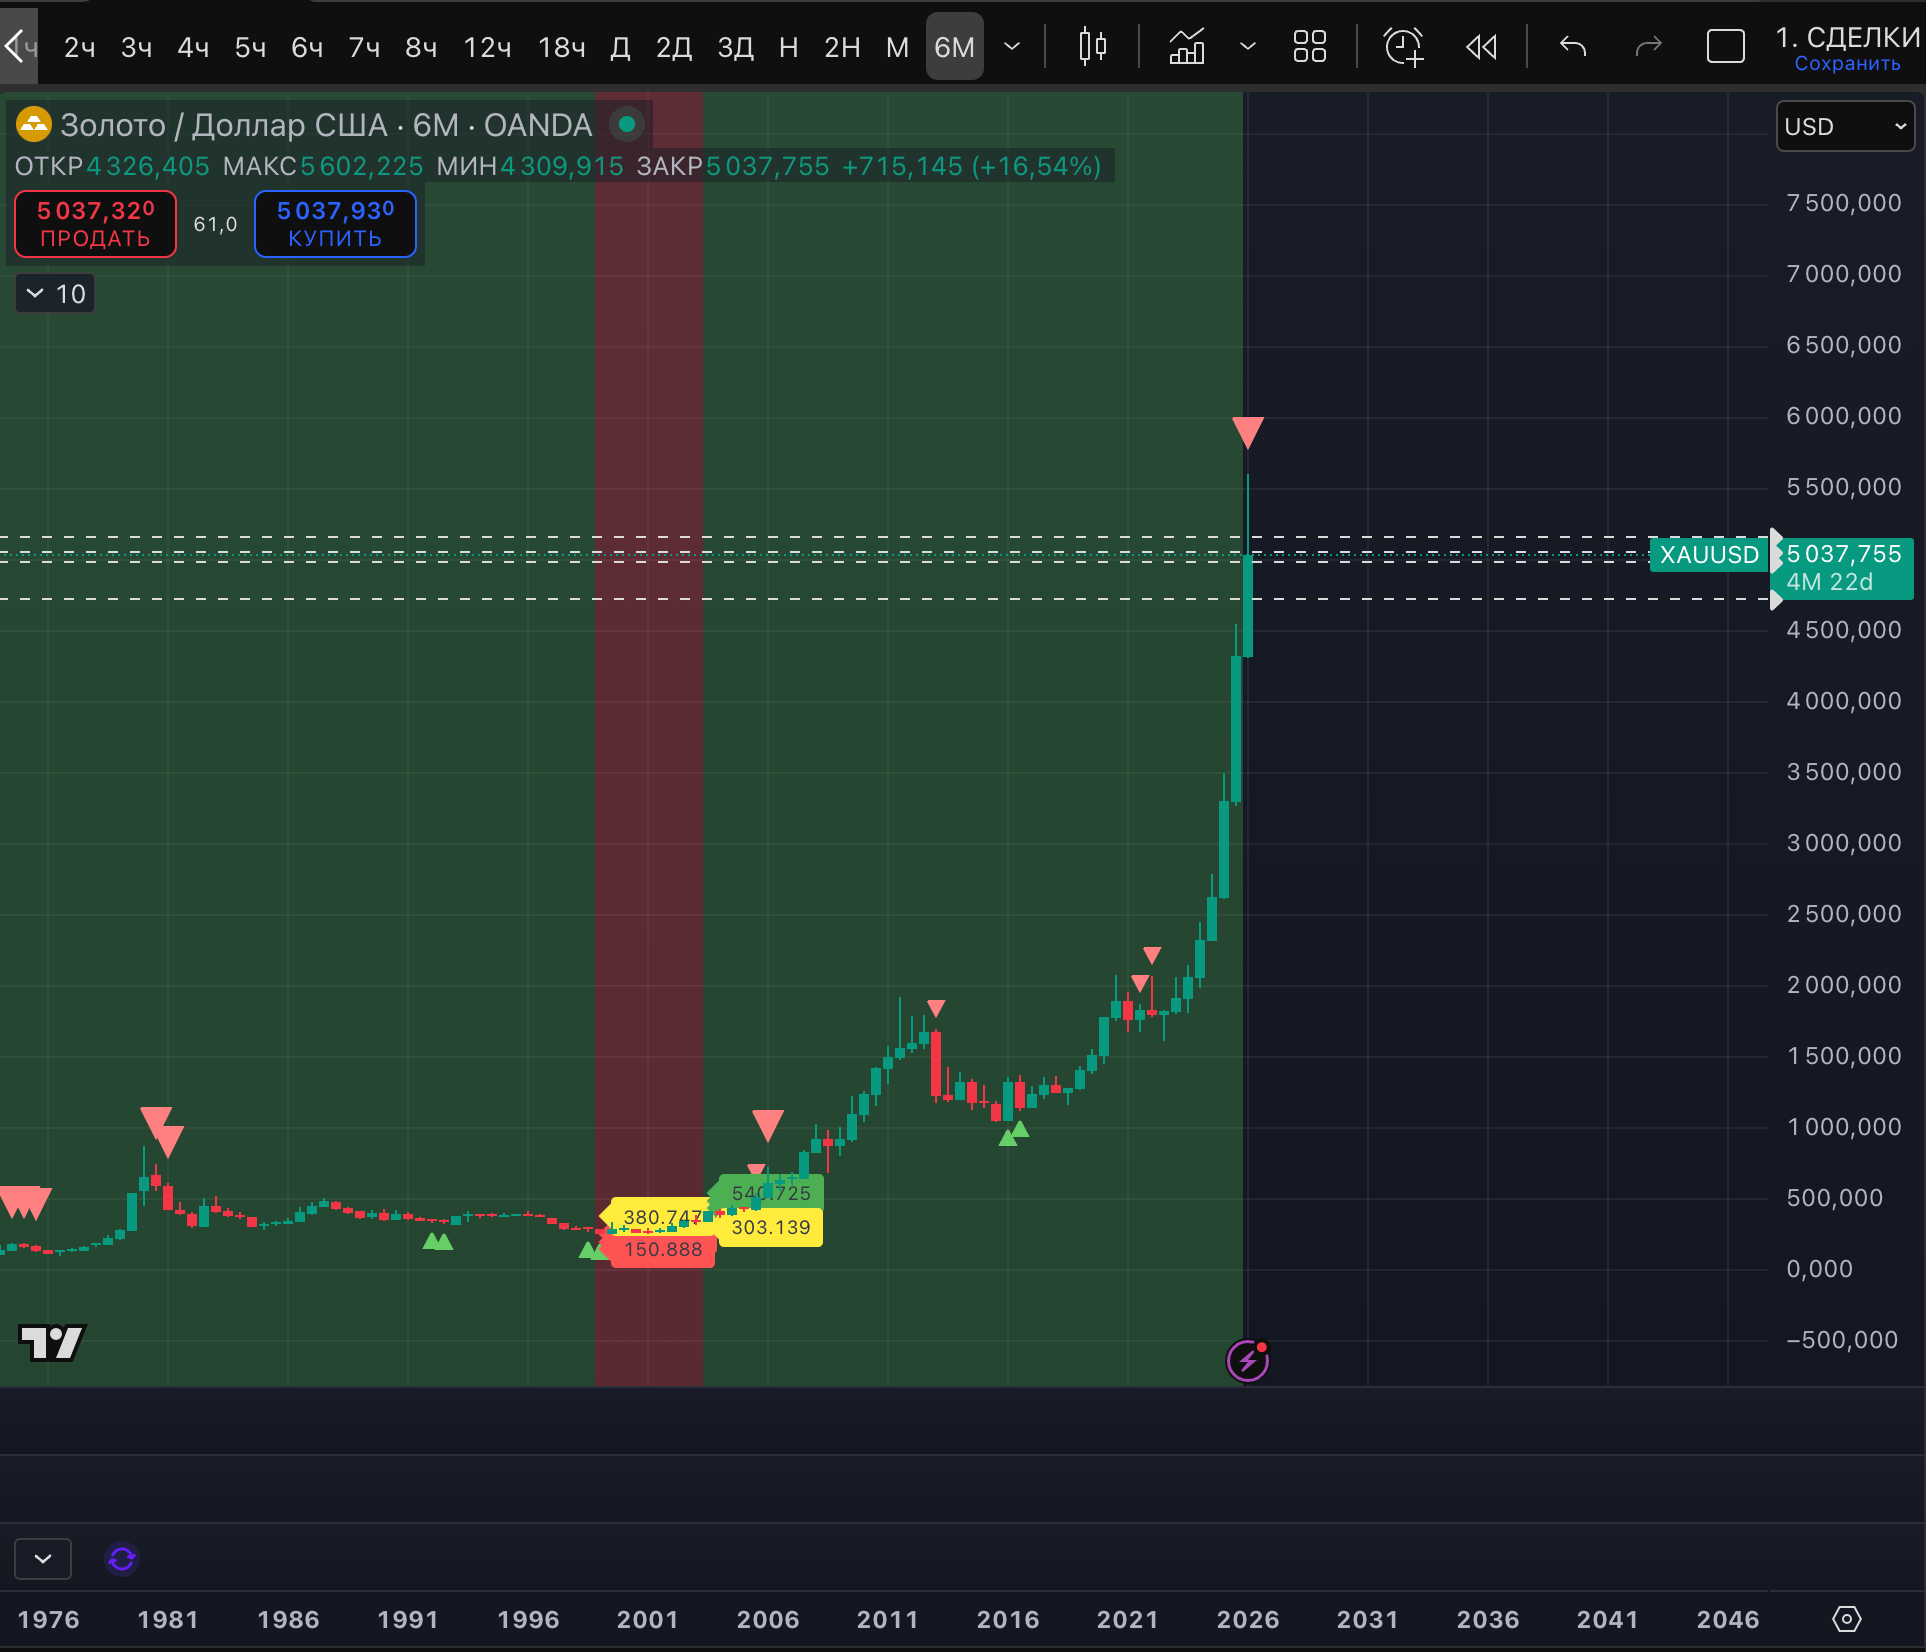Create a new price alert
The image size is (1926, 1652).
(1403, 47)
